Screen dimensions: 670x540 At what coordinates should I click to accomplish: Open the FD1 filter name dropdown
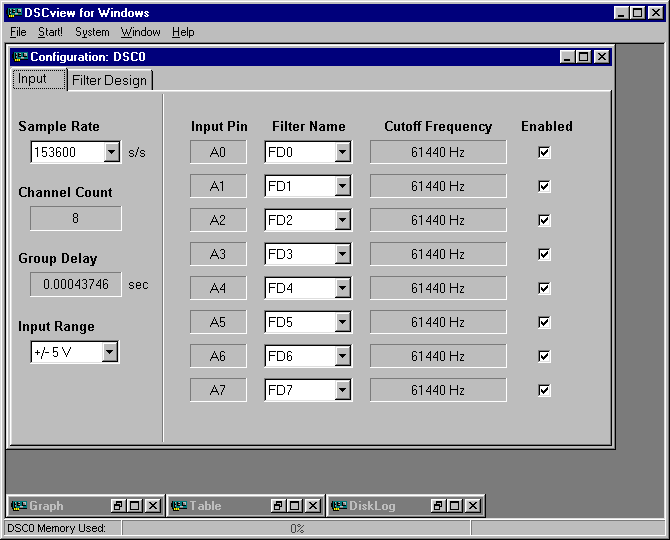pyautogui.click(x=342, y=186)
